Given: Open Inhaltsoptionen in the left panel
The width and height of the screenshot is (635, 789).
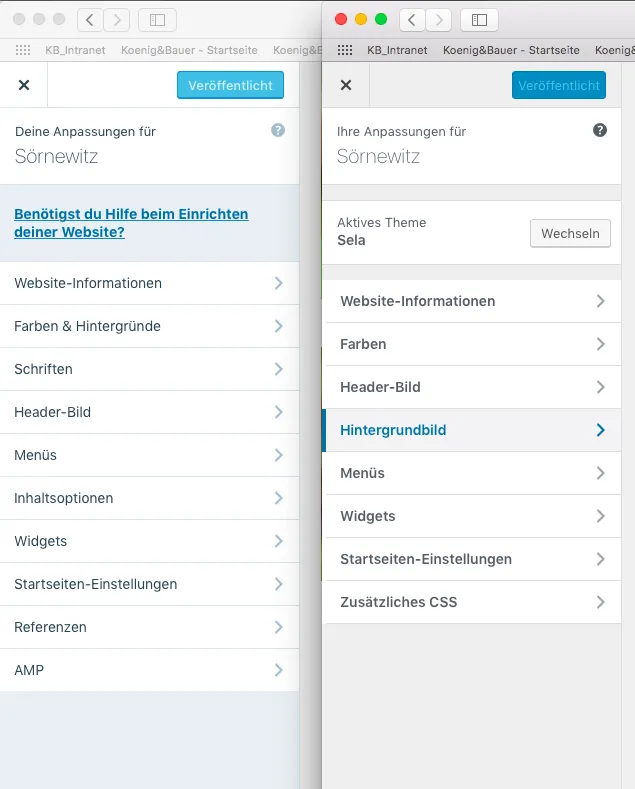Looking at the screenshot, I should [149, 498].
